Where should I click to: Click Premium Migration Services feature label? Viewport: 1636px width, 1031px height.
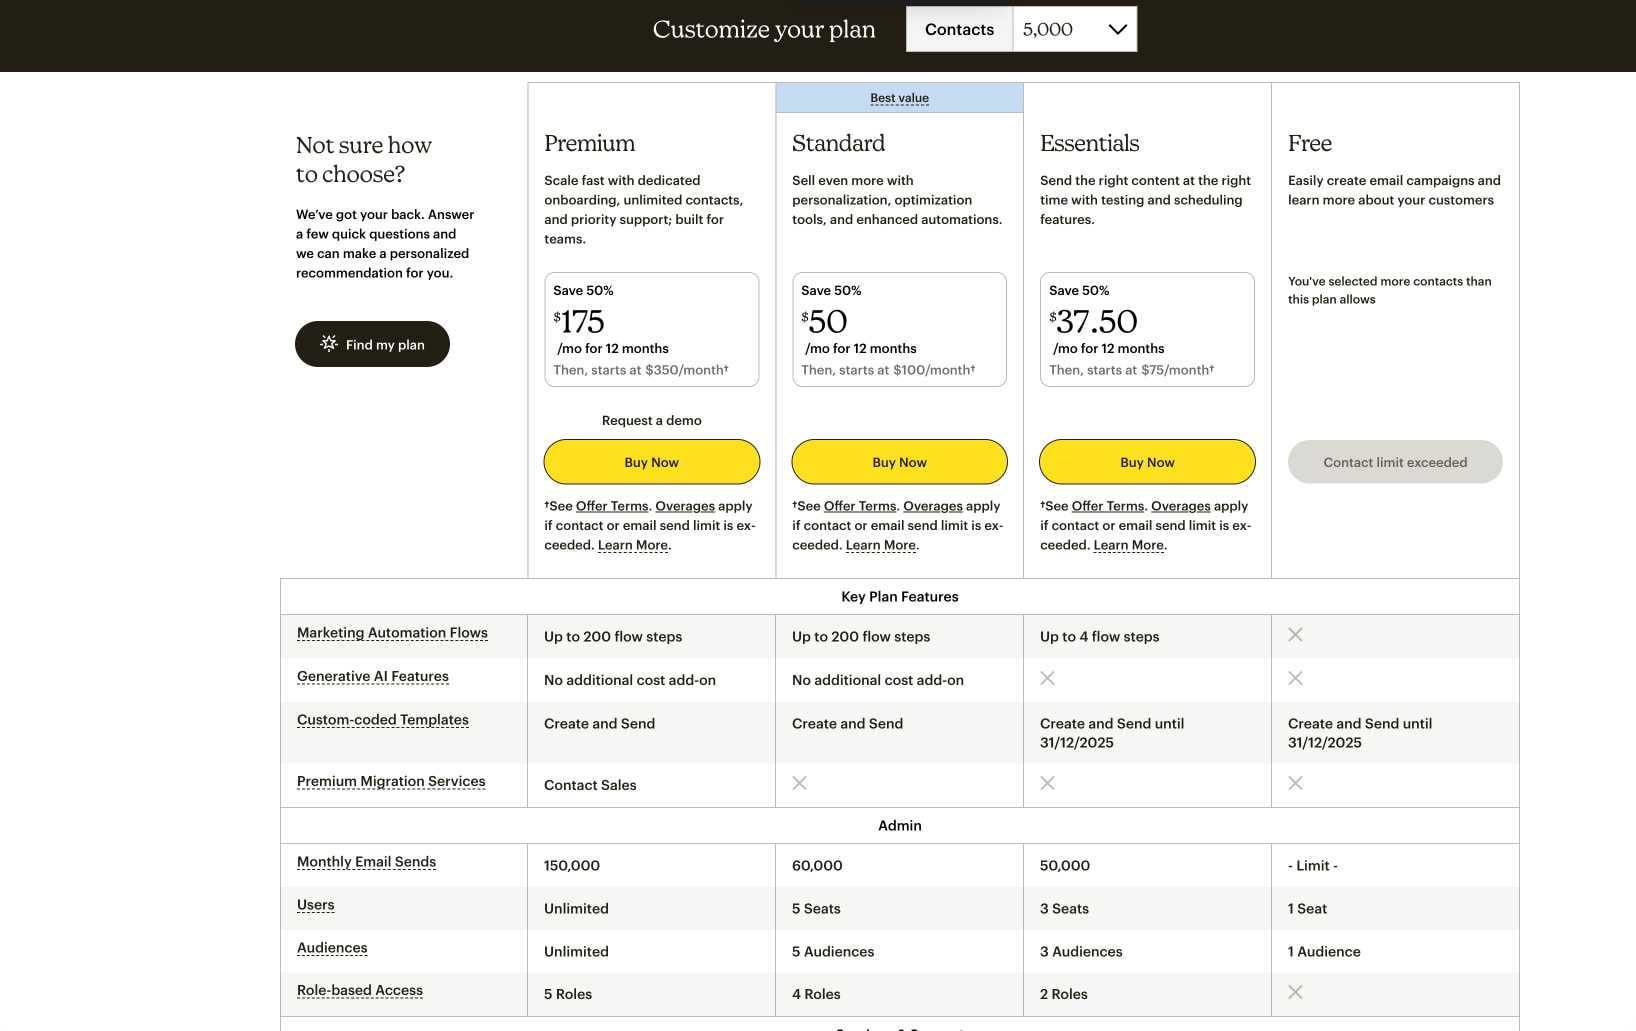[391, 782]
